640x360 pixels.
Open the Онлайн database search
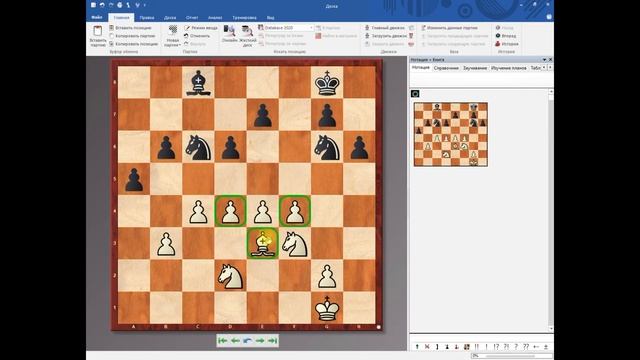tap(229, 33)
